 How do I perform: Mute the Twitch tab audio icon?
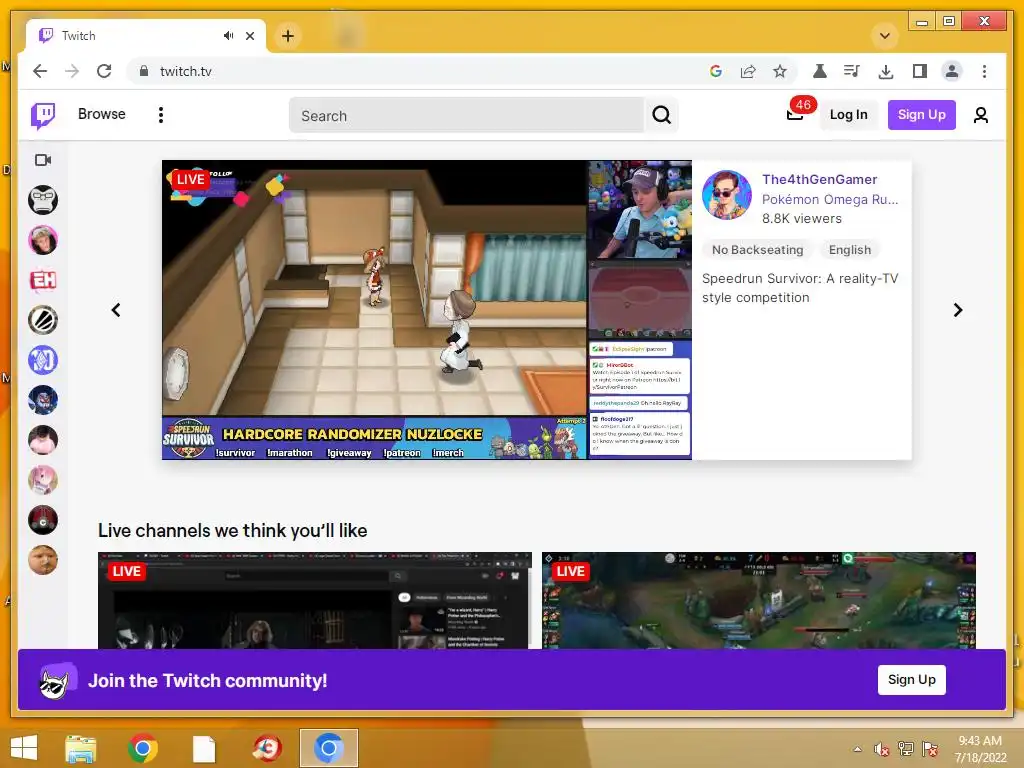[228, 36]
